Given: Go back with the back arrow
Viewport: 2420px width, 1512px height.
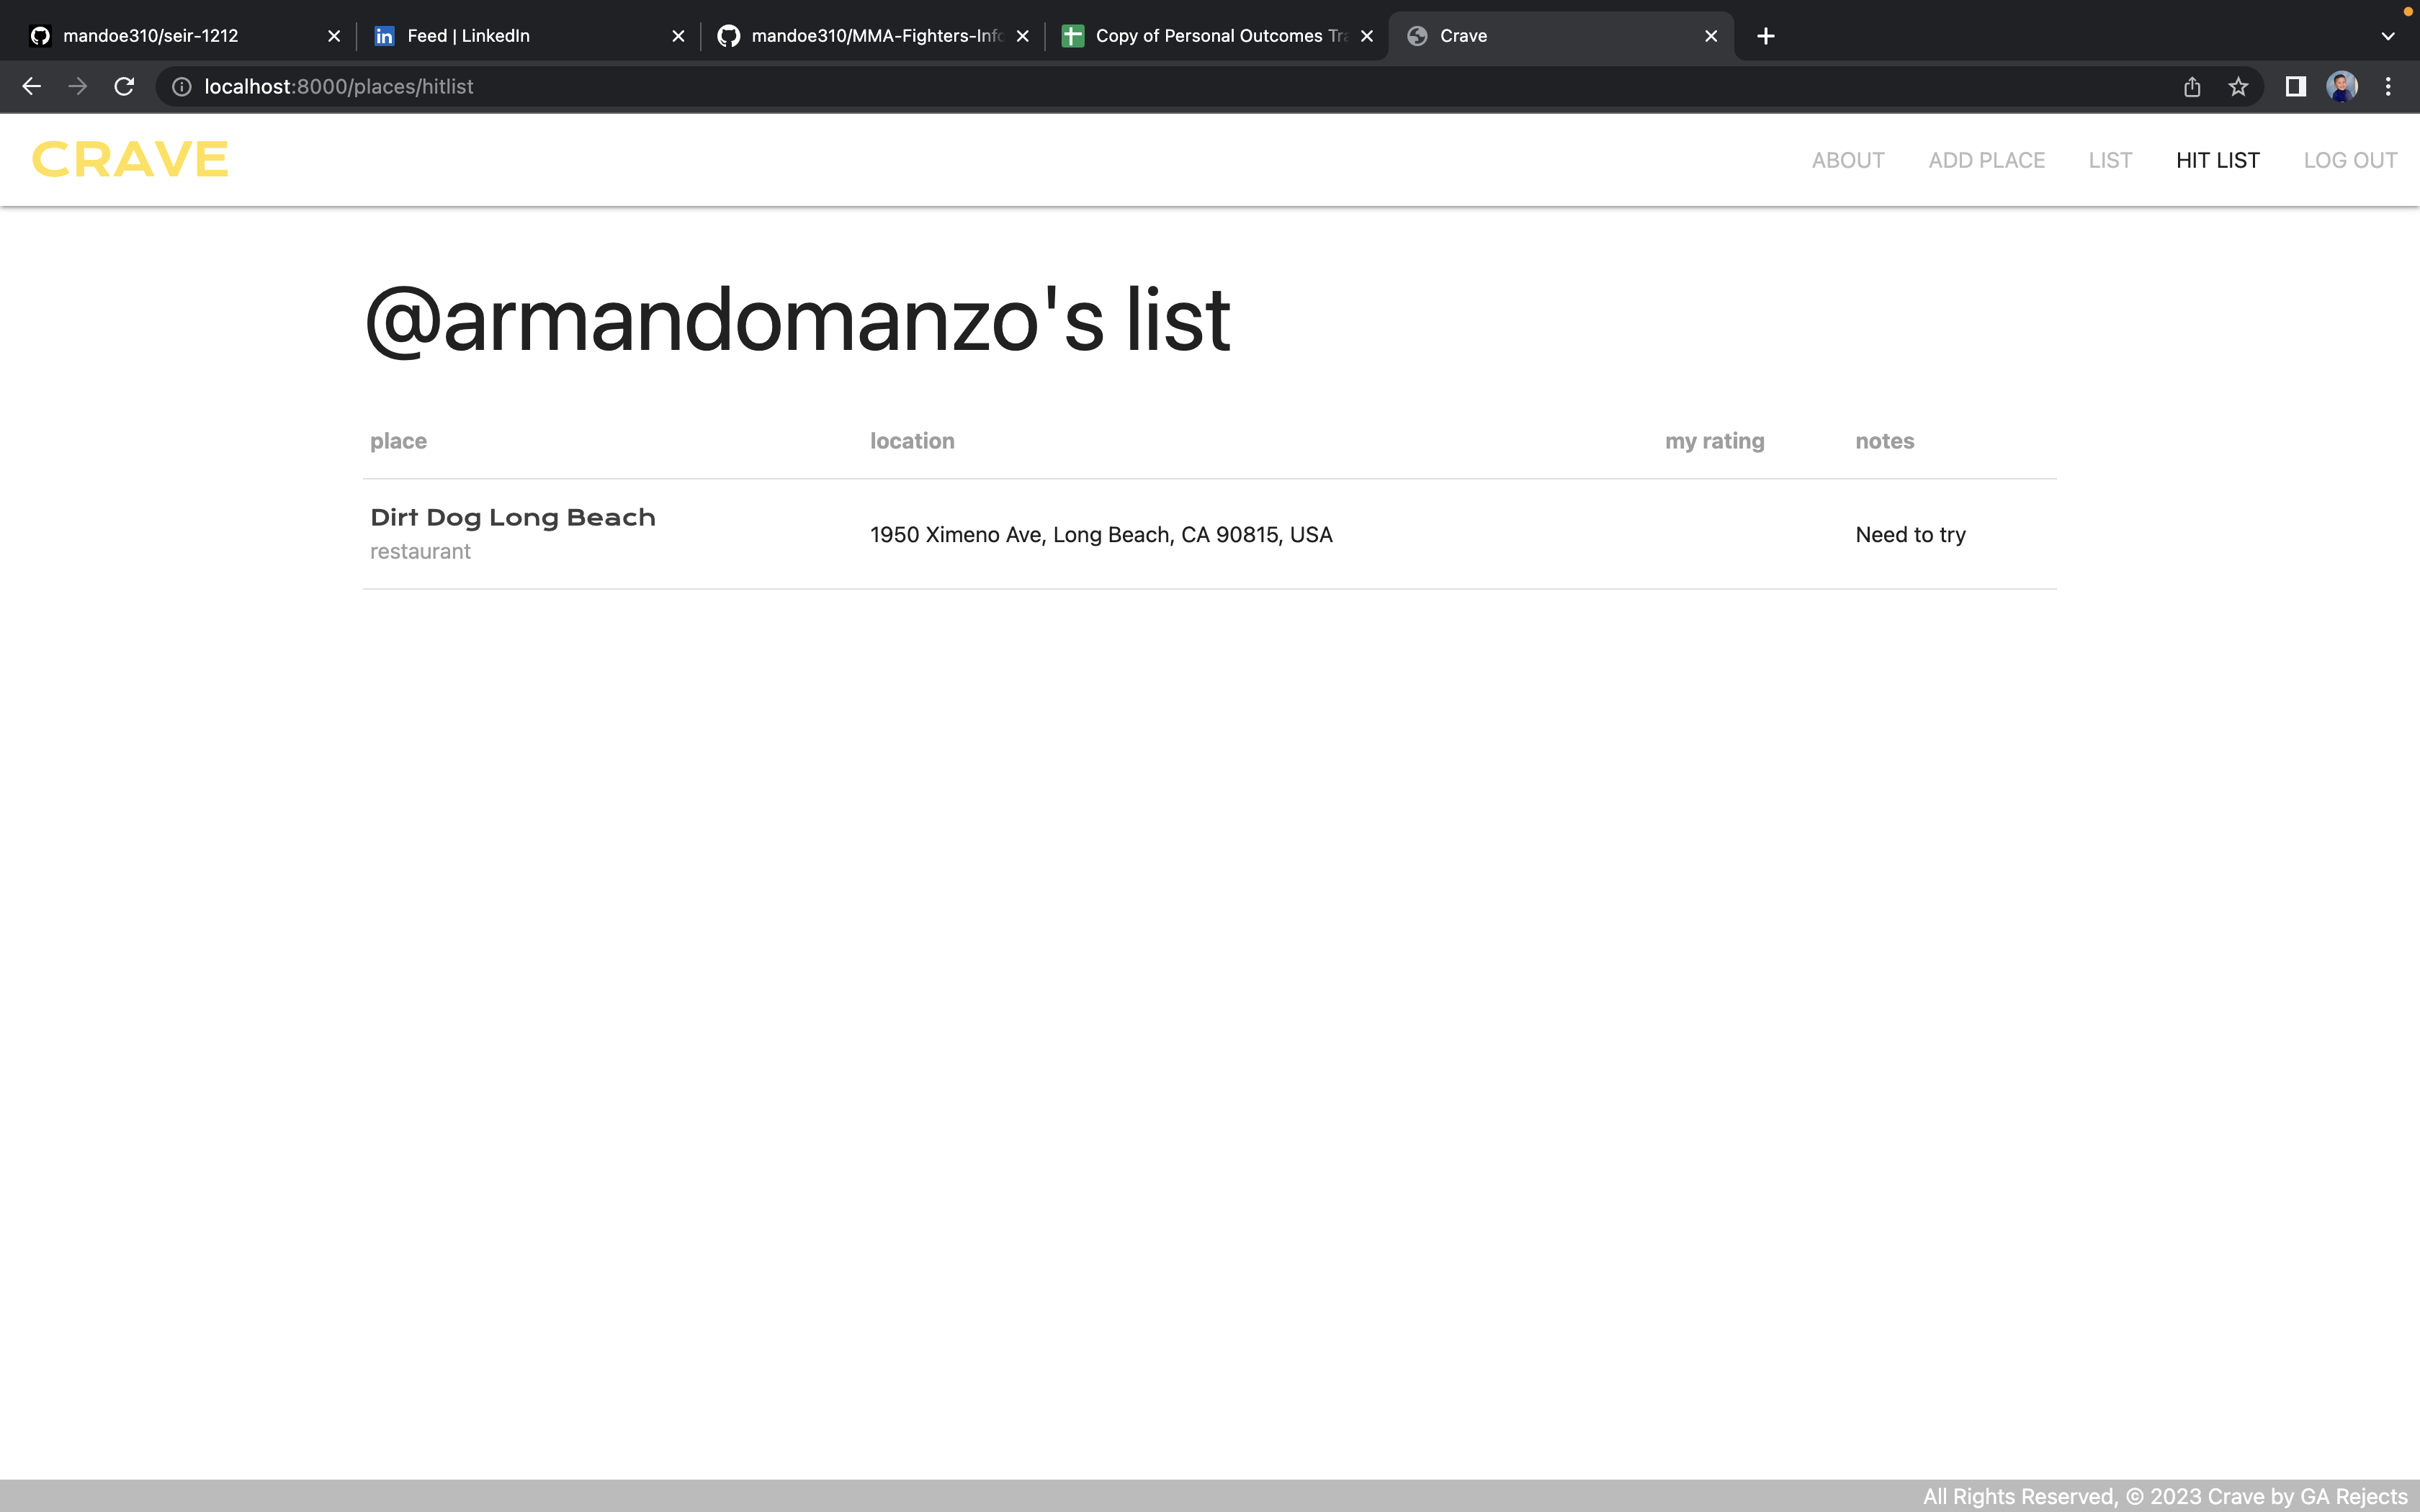Looking at the screenshot, I should click(32, 87).
